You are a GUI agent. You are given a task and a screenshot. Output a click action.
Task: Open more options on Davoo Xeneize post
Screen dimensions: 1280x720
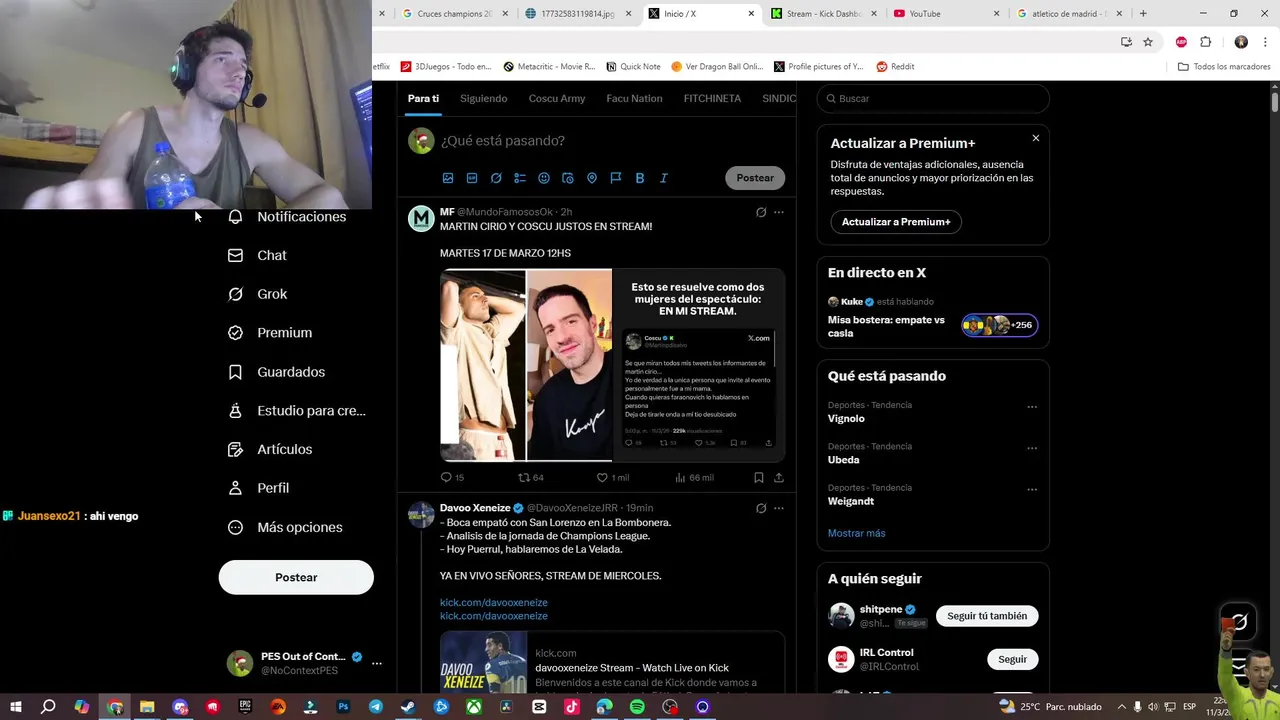pyautogui.click(x=779, y=508)
